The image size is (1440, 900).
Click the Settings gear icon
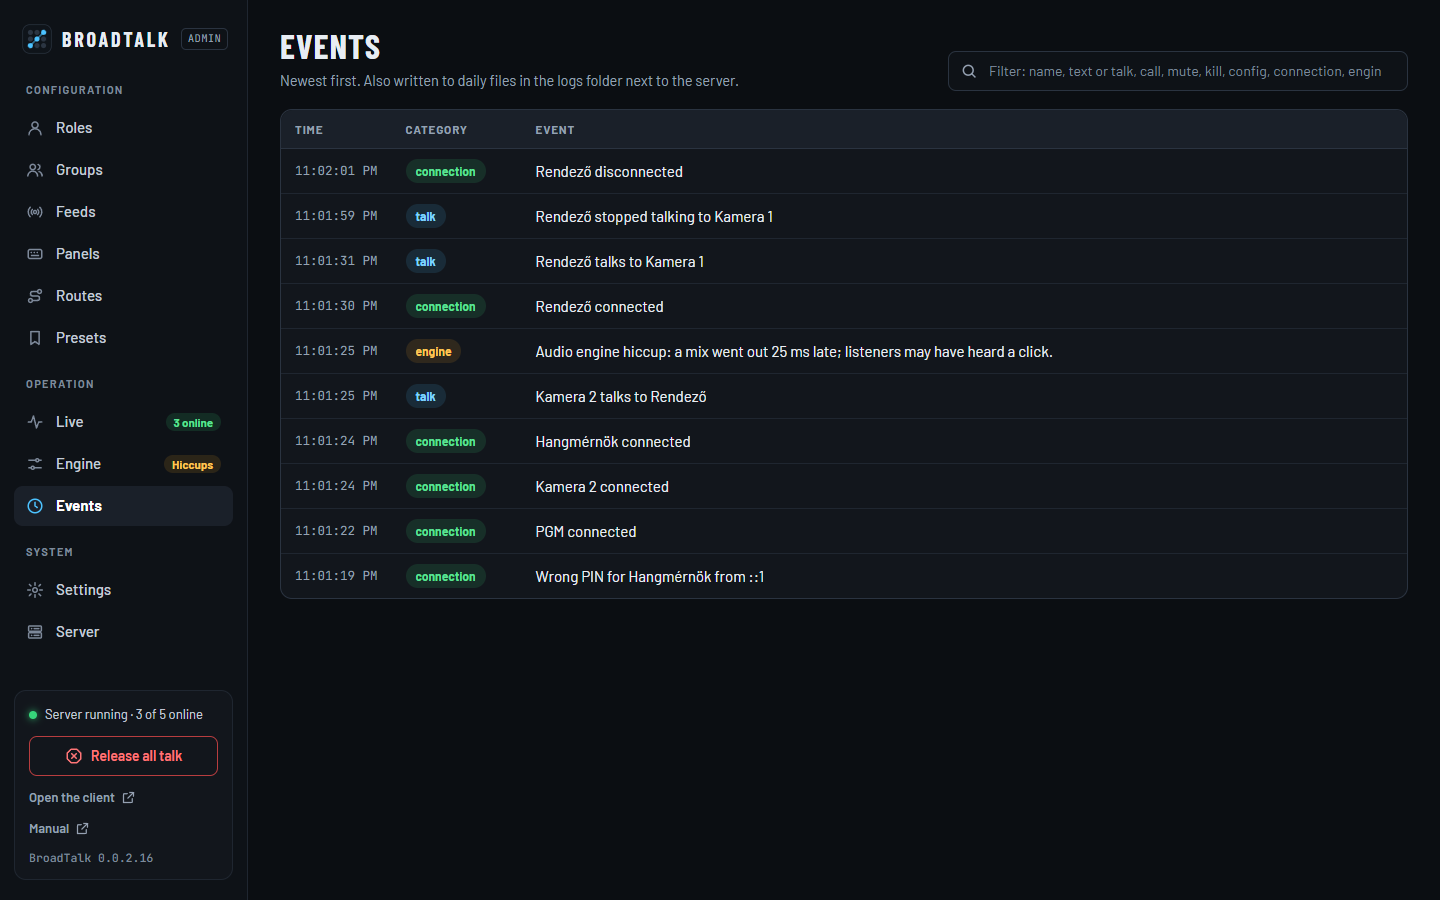35,590
